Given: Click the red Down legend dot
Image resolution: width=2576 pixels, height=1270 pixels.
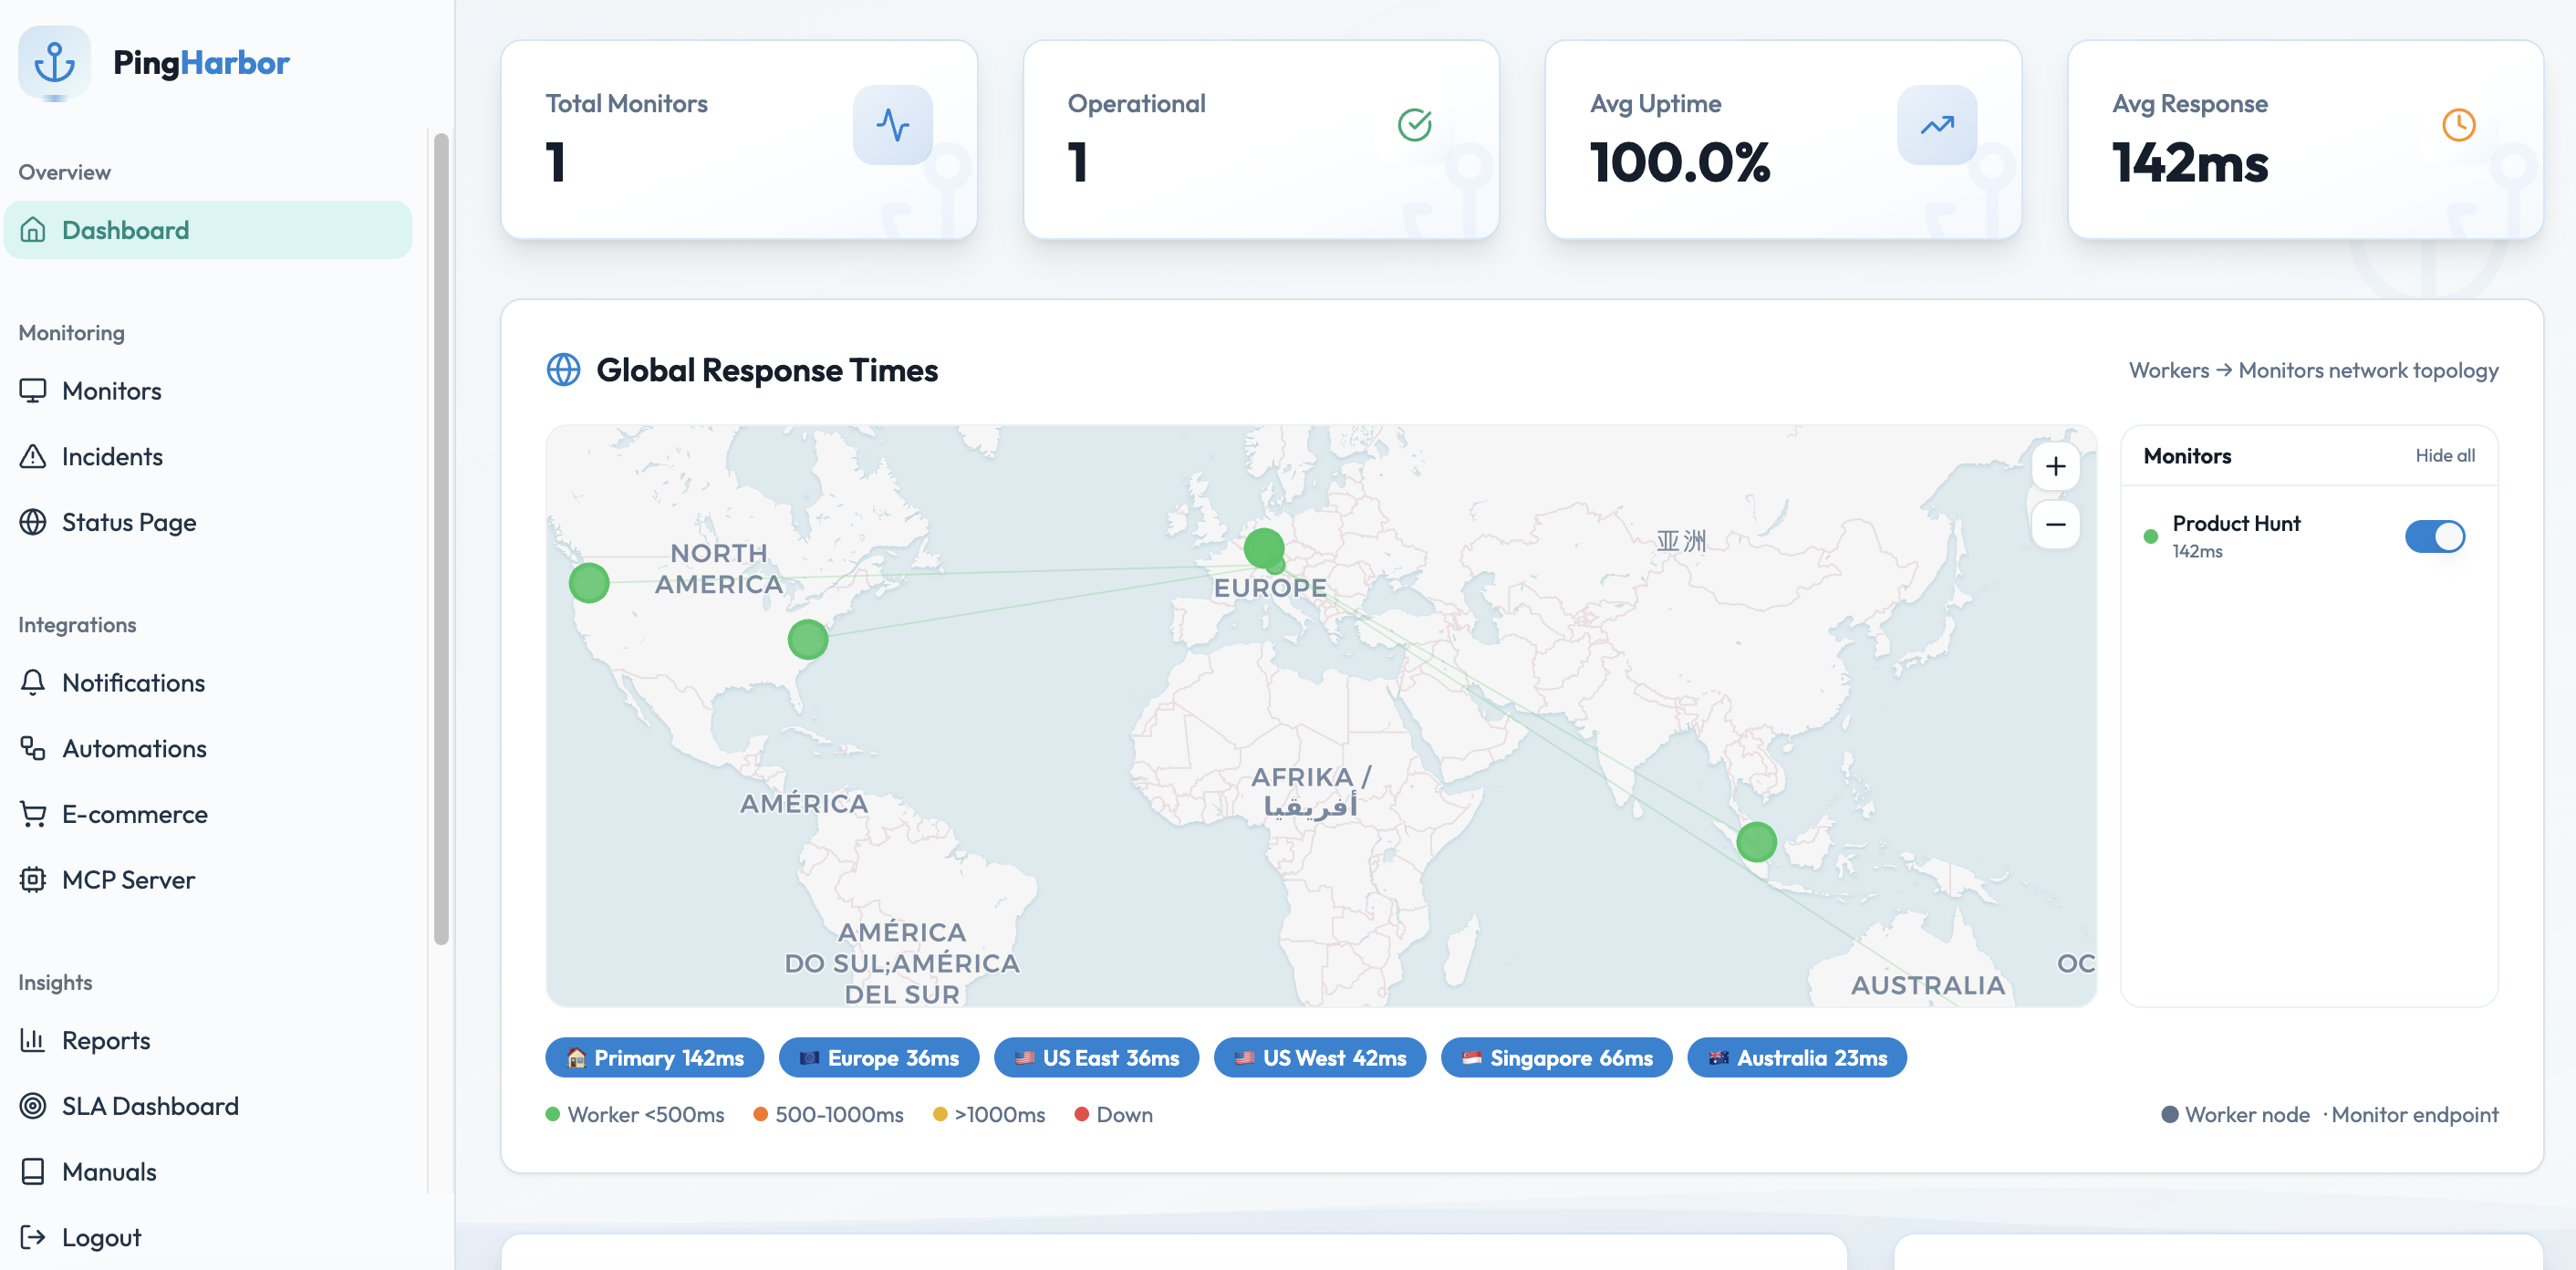Looking at the screenshot, I should tap(1081, 1115).
